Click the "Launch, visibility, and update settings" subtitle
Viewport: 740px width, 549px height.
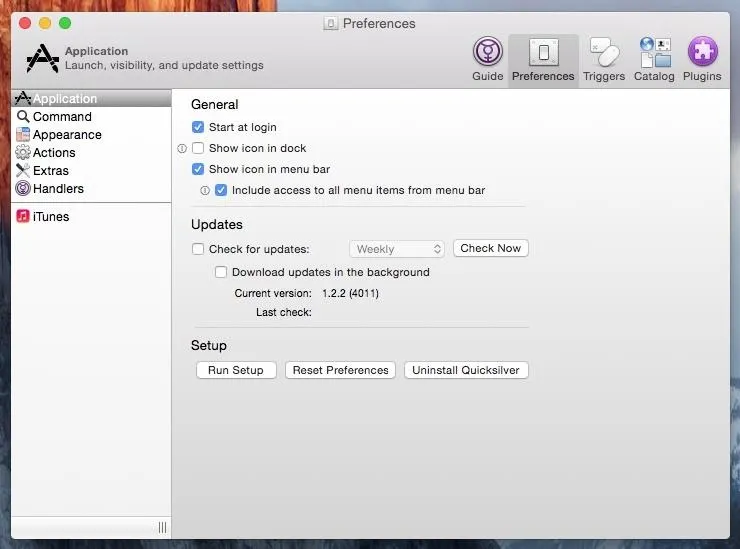point(164,65)
